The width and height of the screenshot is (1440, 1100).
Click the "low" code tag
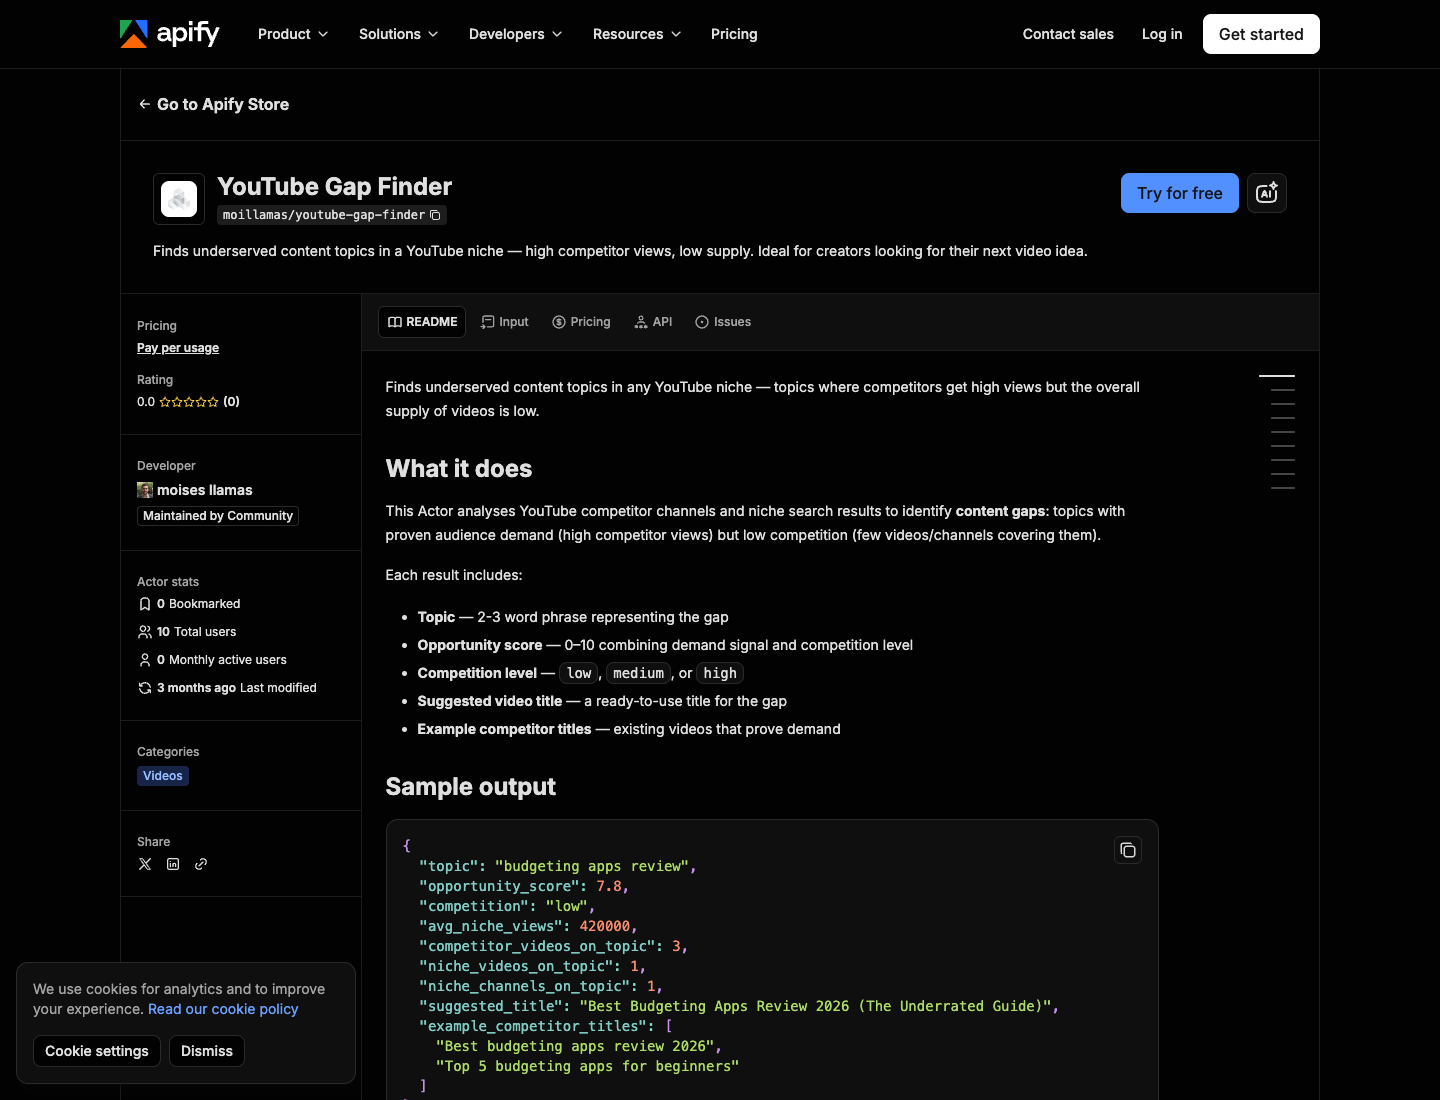click(x=579, y=673)
